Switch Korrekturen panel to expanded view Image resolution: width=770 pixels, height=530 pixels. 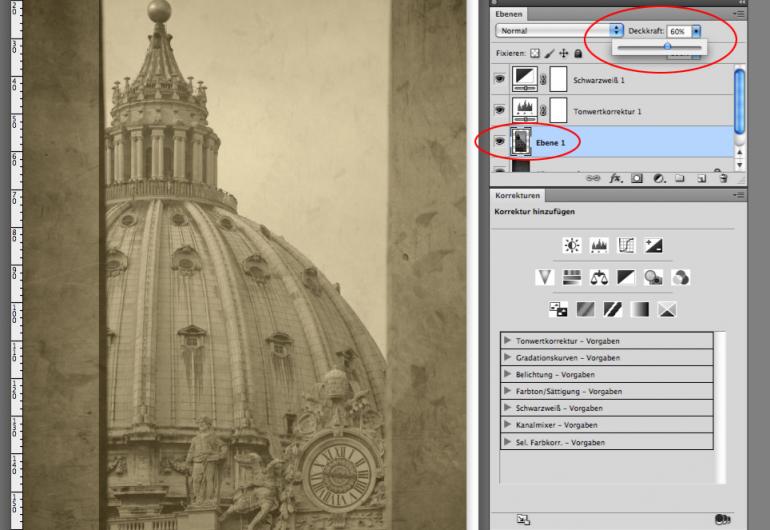coord(722,519)
